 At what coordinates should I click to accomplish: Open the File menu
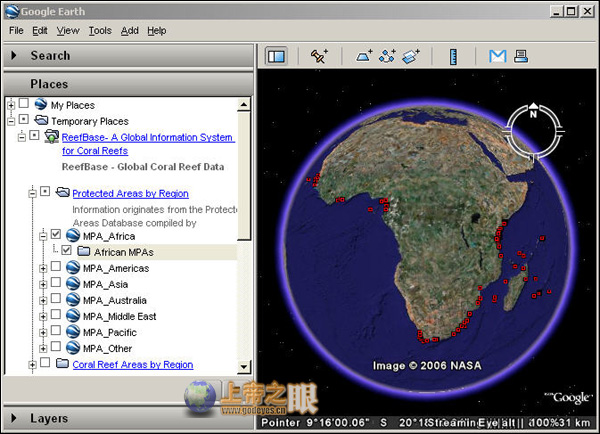pos(16,31)
